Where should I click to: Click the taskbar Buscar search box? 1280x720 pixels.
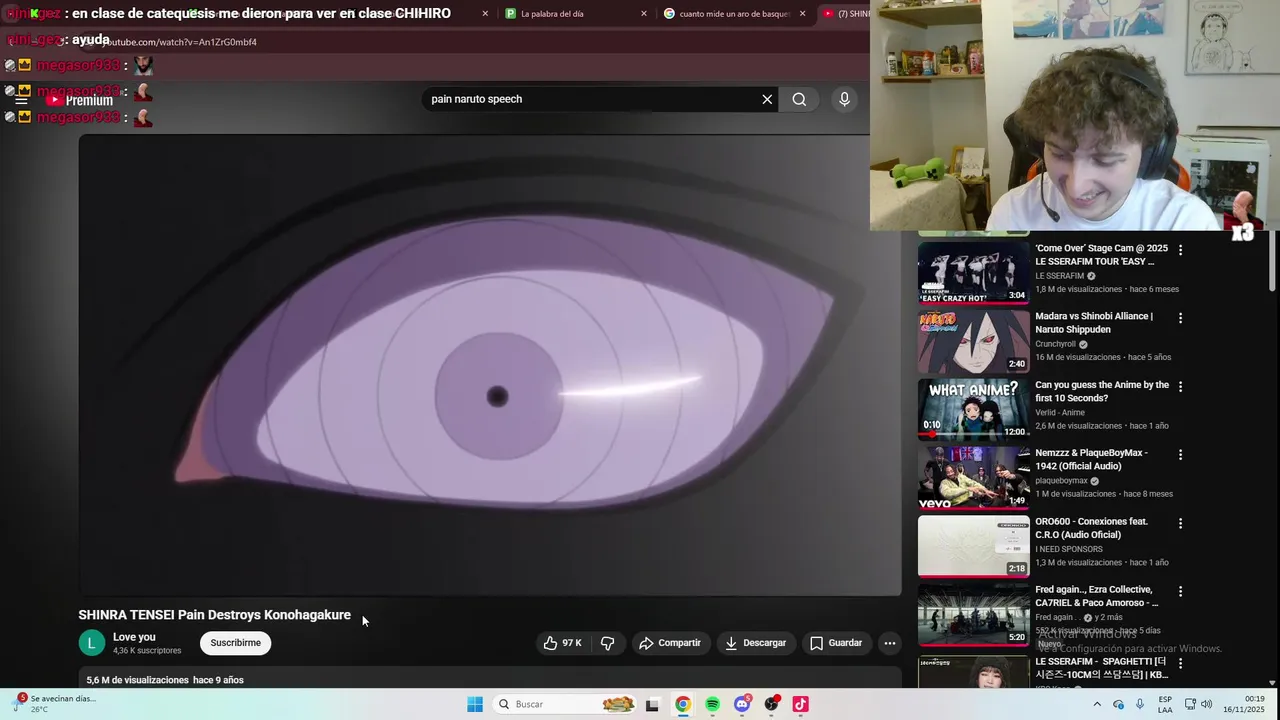click(x=565, y=704)
